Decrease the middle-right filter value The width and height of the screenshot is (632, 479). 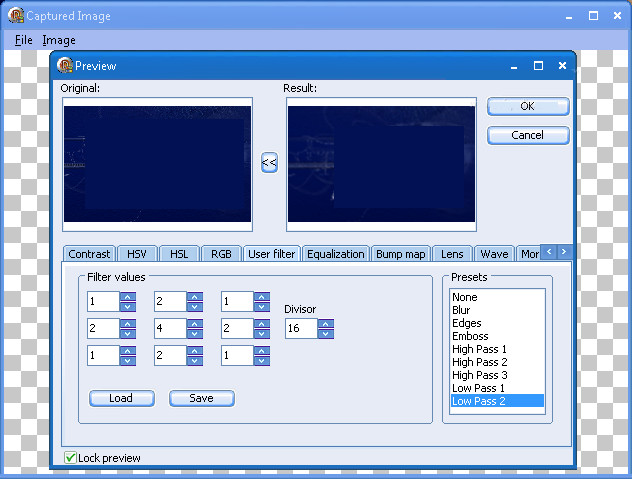262,333
